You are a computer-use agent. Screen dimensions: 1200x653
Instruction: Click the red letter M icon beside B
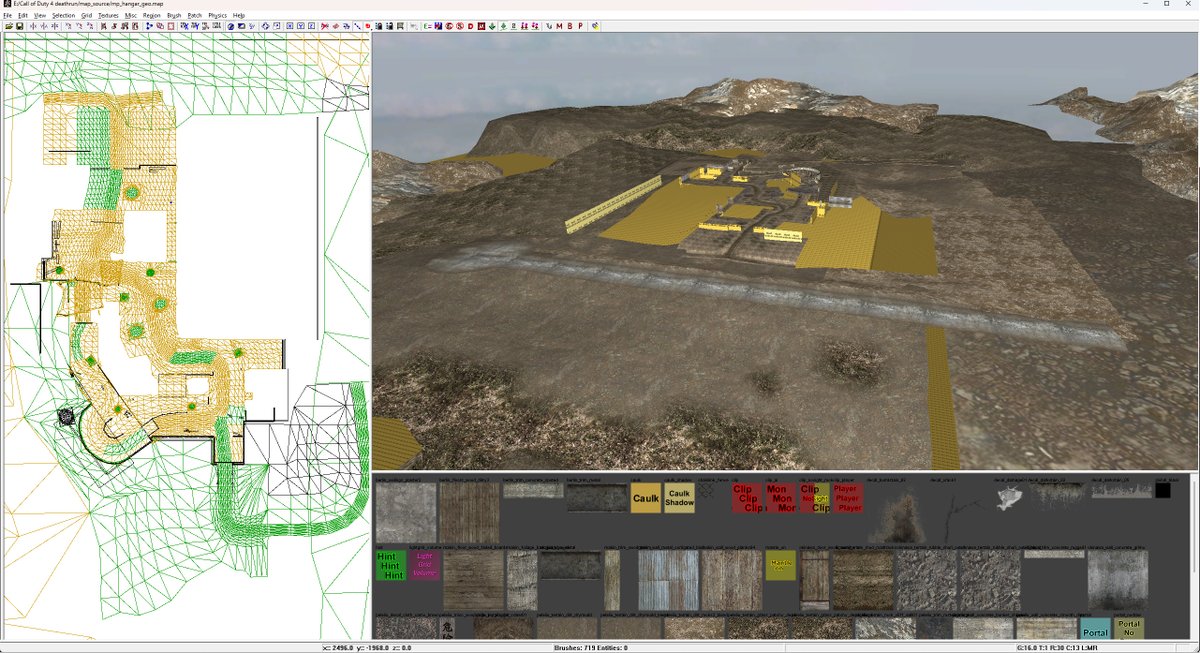pyautogui.click(x=559, y=26)
